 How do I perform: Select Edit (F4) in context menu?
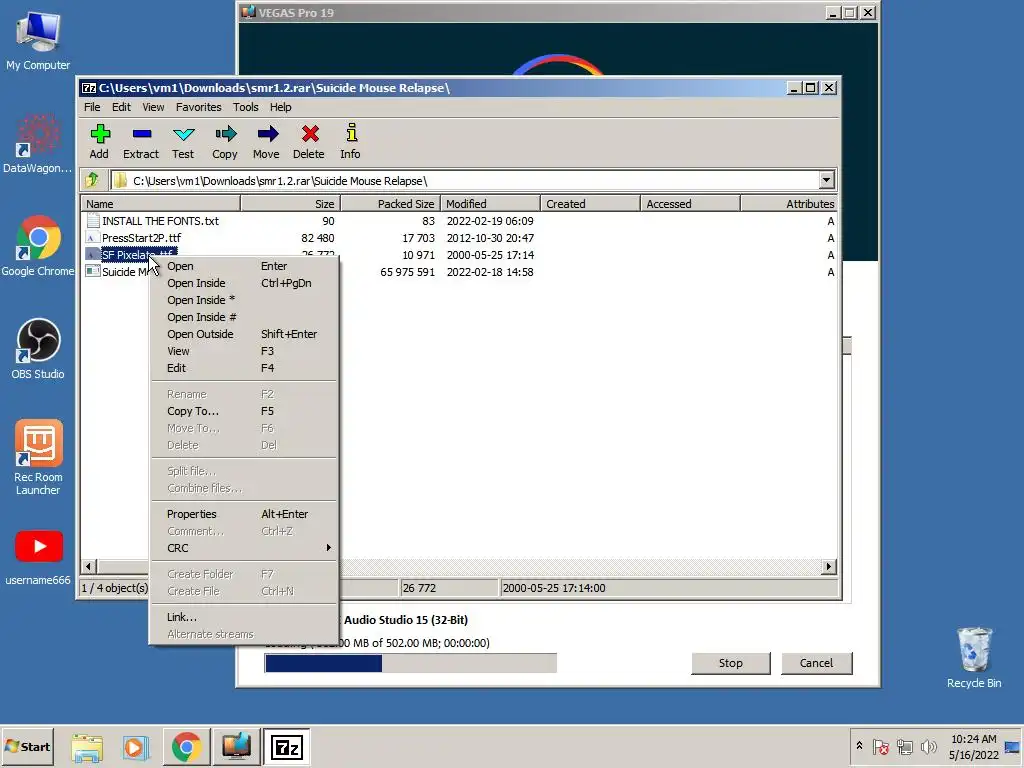(245, 368)
